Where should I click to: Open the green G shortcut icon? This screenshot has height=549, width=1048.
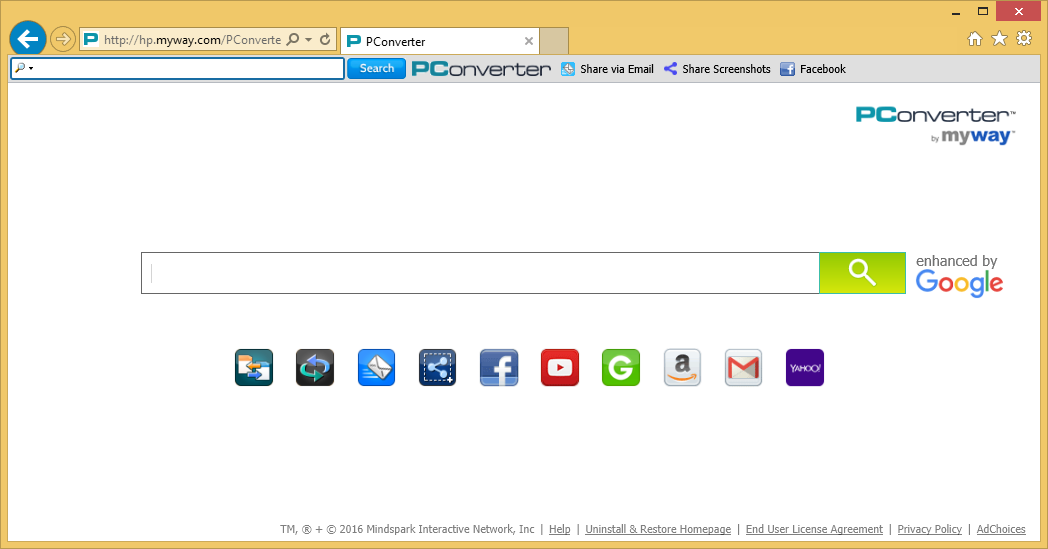click(621, 368)
